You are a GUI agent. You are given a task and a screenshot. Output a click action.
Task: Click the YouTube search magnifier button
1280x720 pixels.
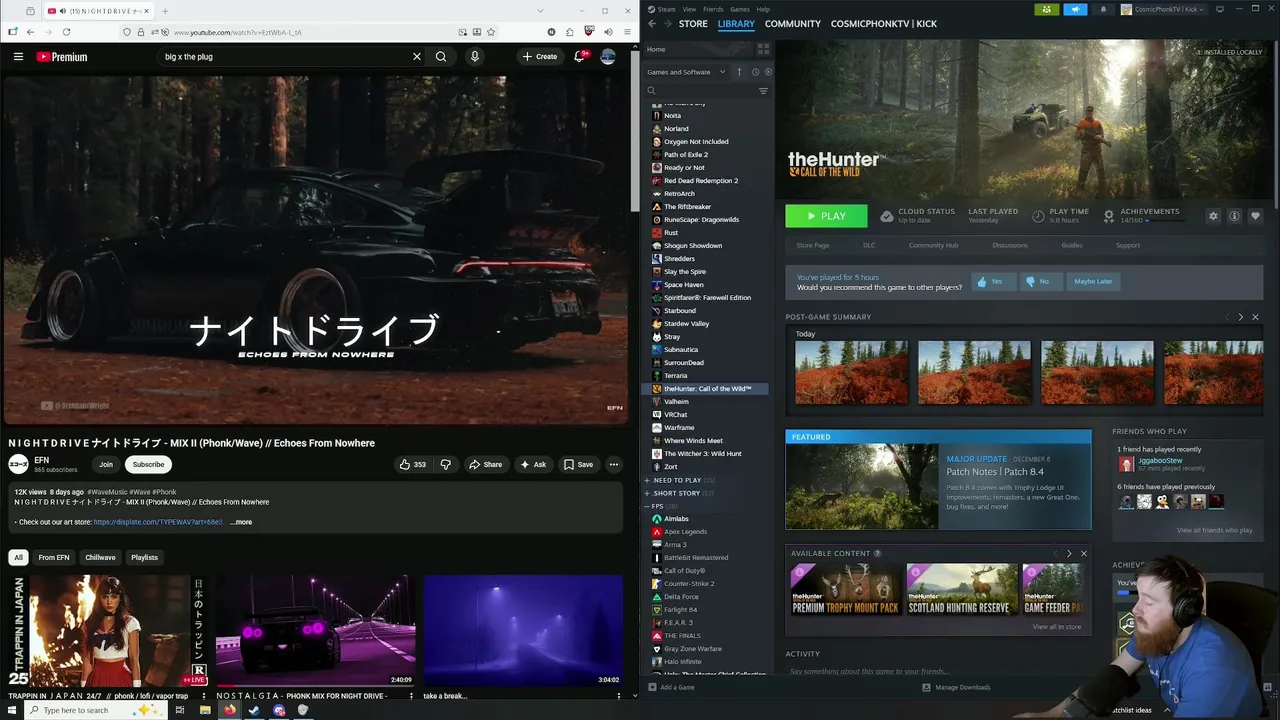coord(441,57)
